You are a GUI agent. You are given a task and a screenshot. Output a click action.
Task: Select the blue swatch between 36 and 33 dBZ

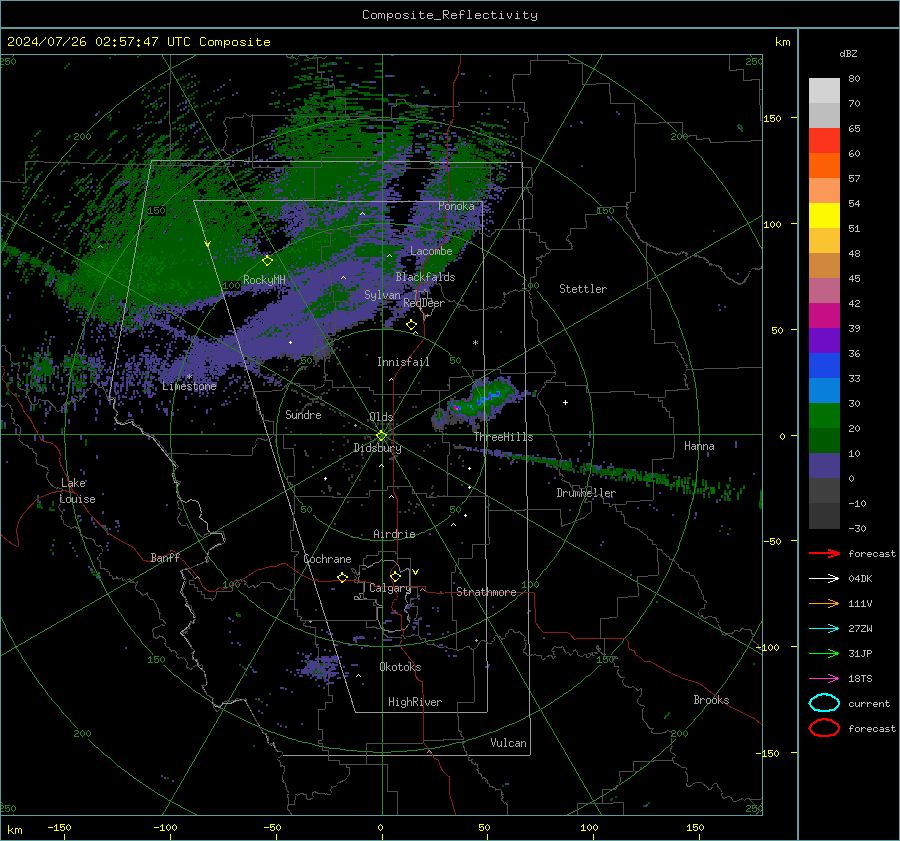pyautogui.click(x=824, y=366)
